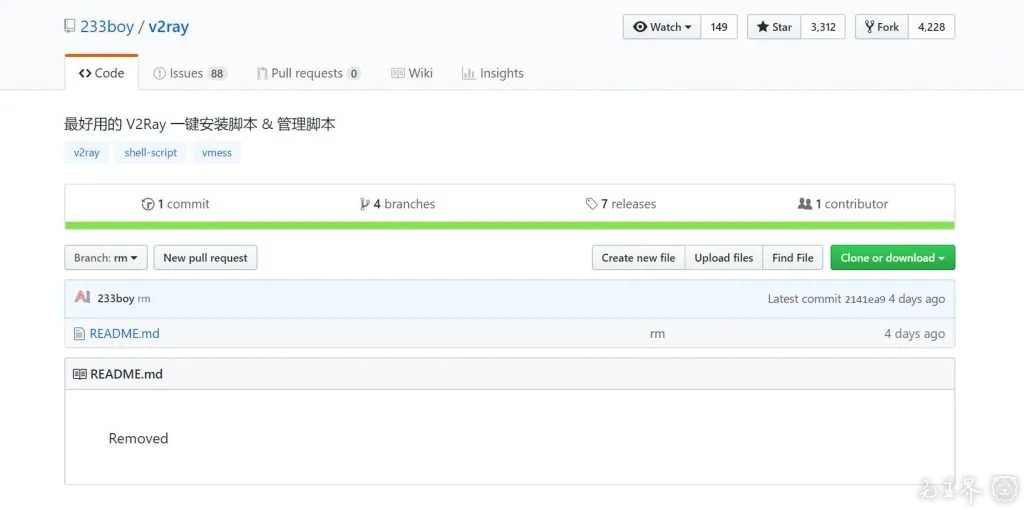Screen dimensions: 1024x510
Task: Click the 233boy avatar icon in commit row
Action: pyautogui.click(x=82, y=298)
